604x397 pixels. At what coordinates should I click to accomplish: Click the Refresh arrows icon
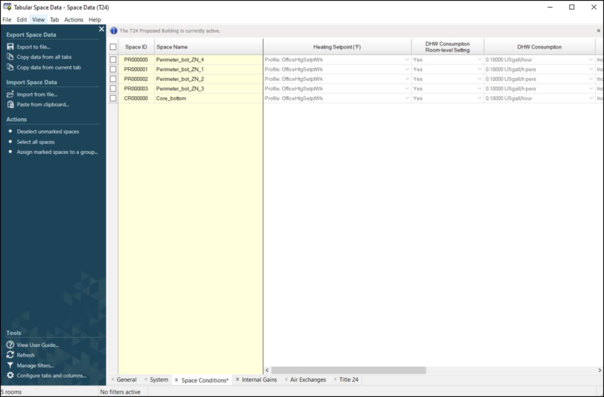tap(10, 355)
